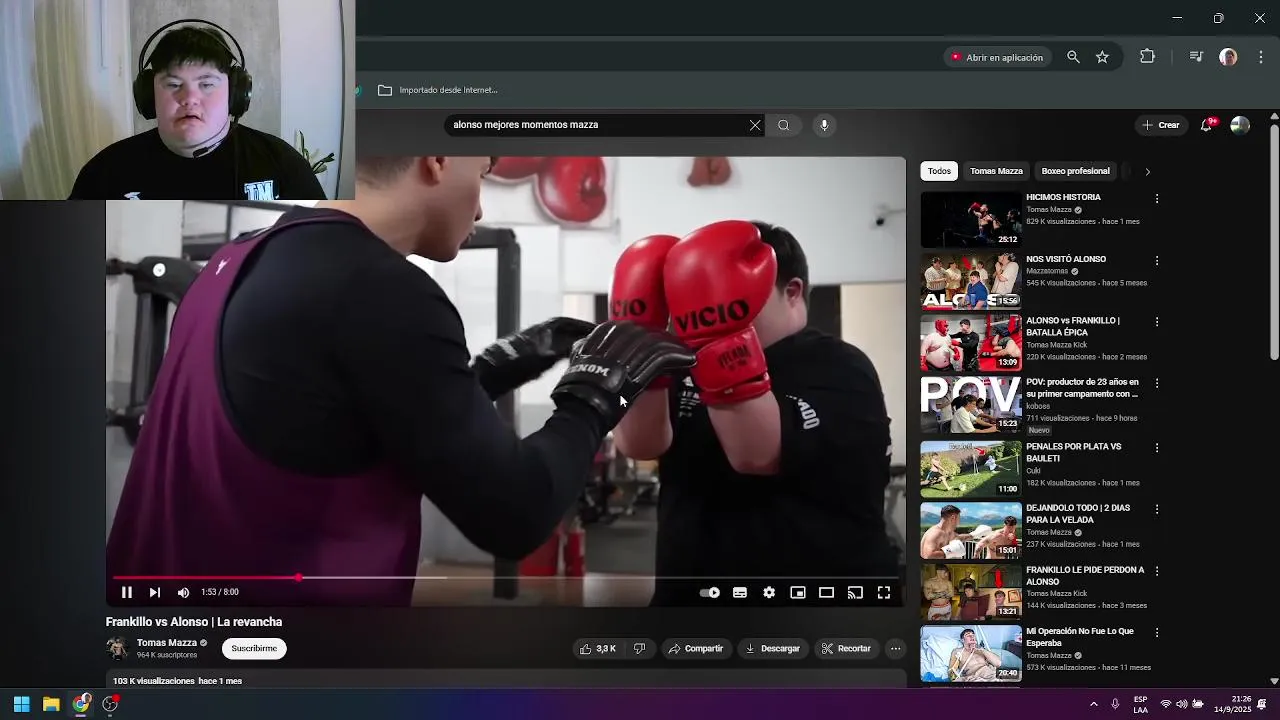The height and width of the screenshot is (720, 1280).
Task: Open Chrome profile avatar
Action: pyautogui.click(x=1228, y=57)
